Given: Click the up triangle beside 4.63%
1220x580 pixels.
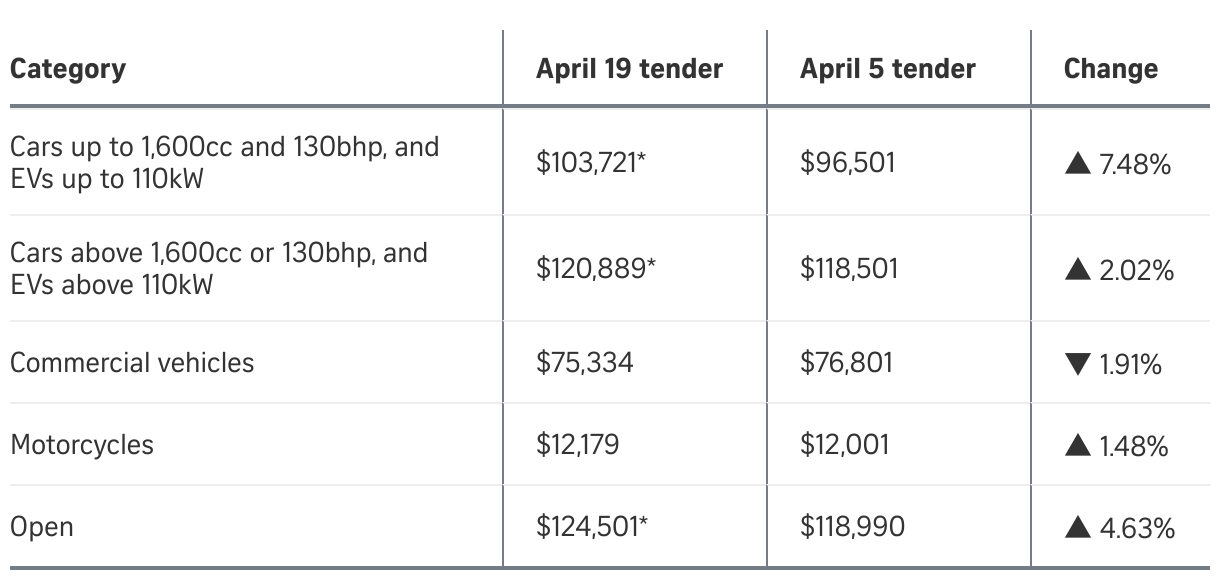Looking at the screenshot, I should [1078, 528].
